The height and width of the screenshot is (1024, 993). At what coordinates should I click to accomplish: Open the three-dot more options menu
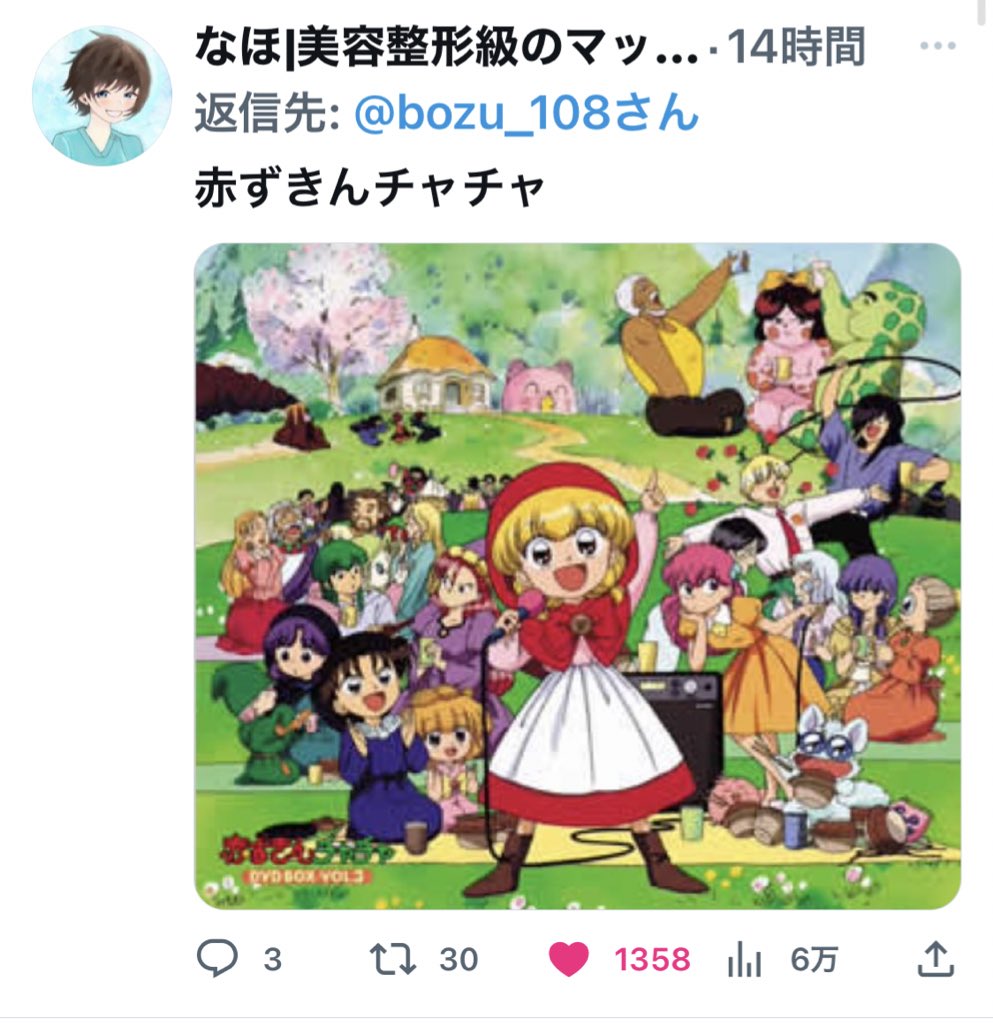(x=938, y=46)
